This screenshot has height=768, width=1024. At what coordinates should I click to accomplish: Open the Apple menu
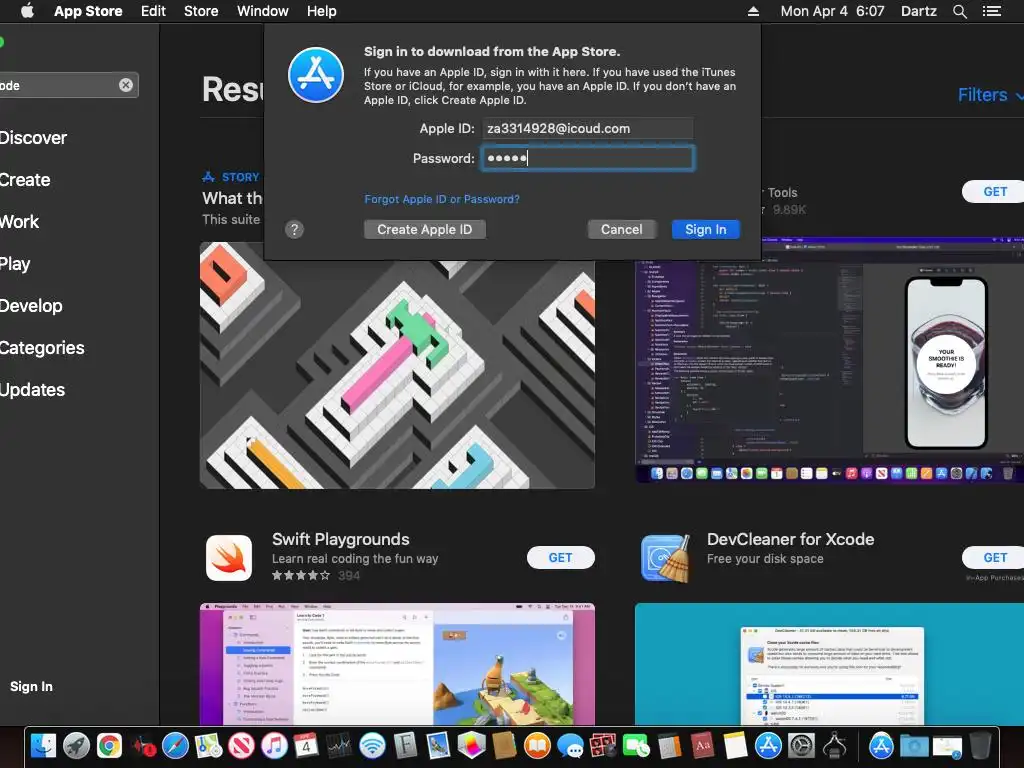click(x=27, y=11)
